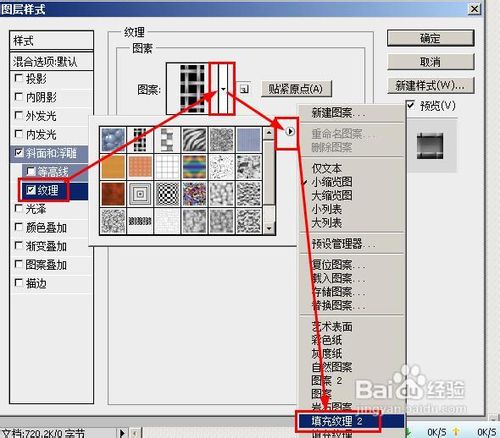Load the 填充纹理 2 pattern set
Viewport: 500px width, 438px height.
[352, 421]
